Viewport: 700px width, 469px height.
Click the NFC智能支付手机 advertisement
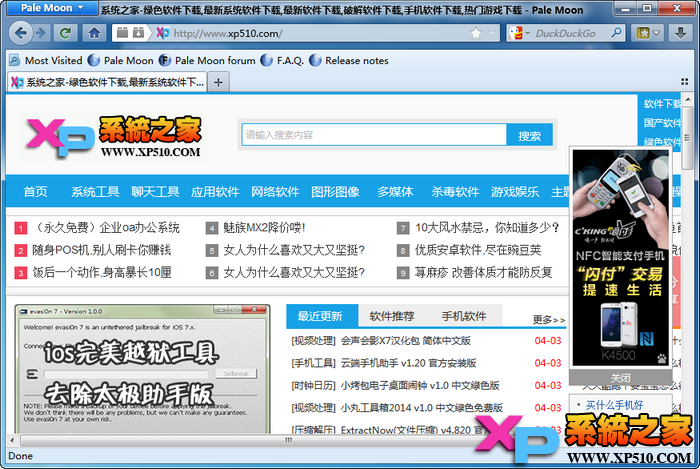tap(621, 257)
